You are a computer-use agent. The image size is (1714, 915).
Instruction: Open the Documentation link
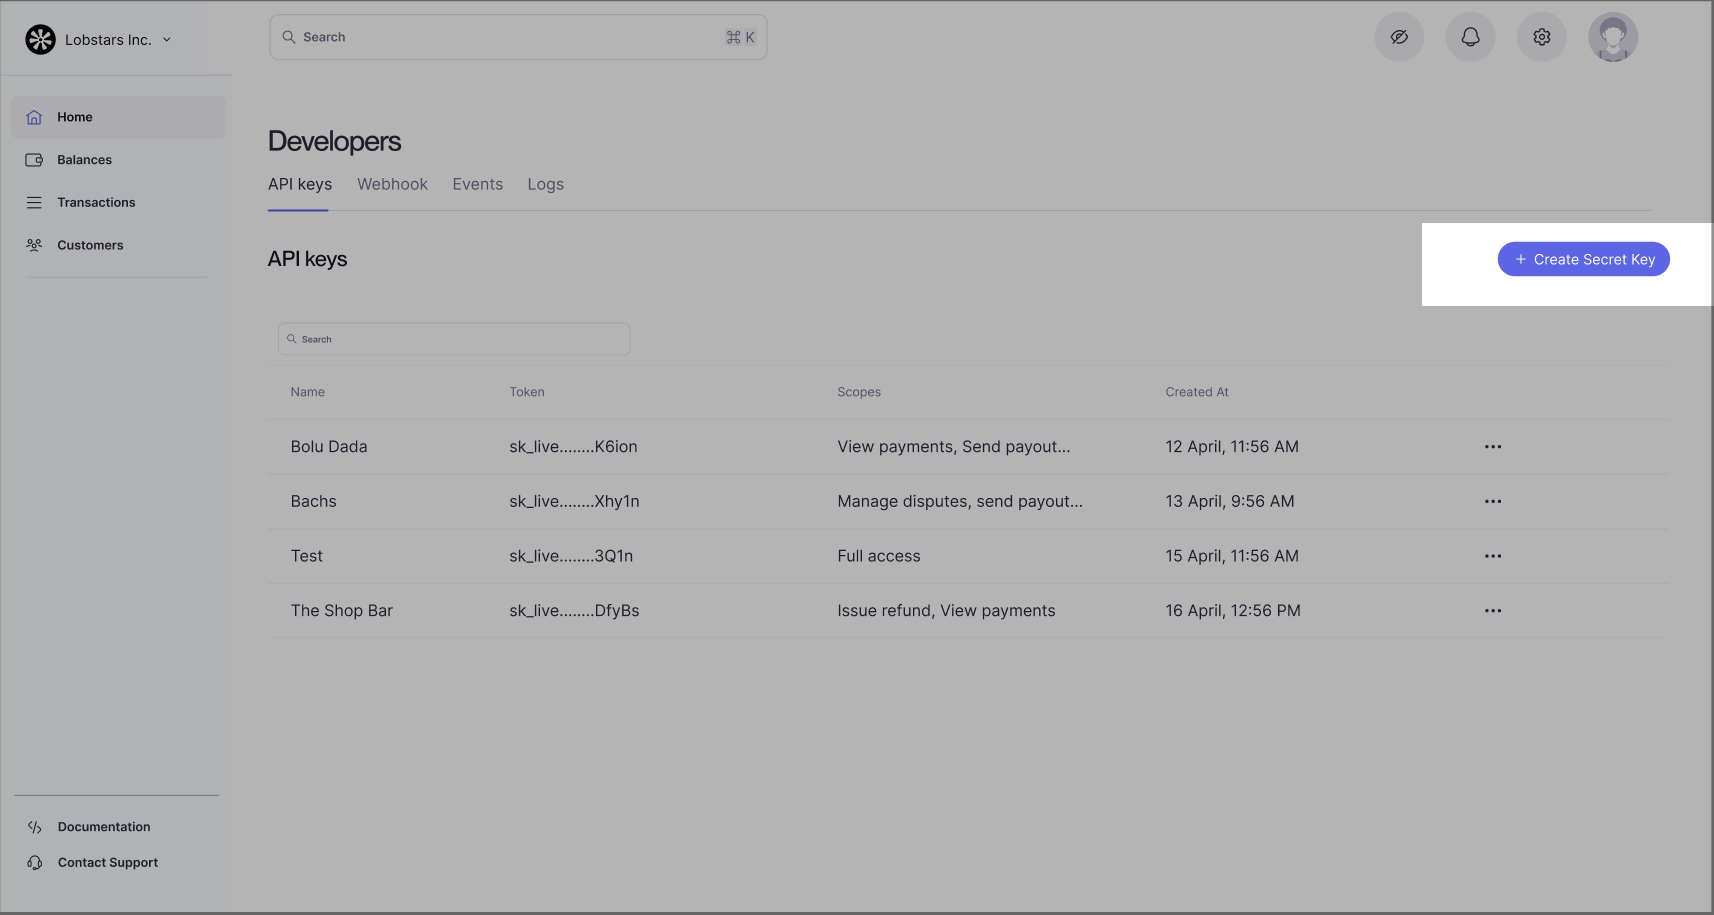pyautogui.click(x=104, y=827)
